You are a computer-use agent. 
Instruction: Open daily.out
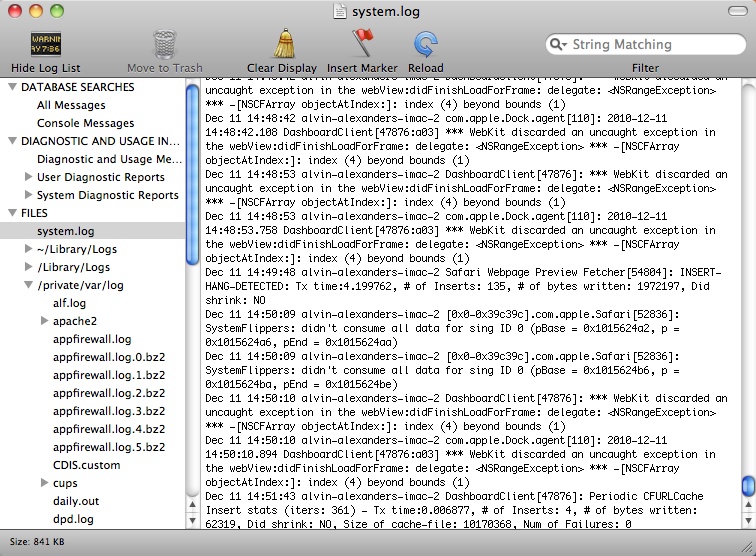[x=76, y=501]
